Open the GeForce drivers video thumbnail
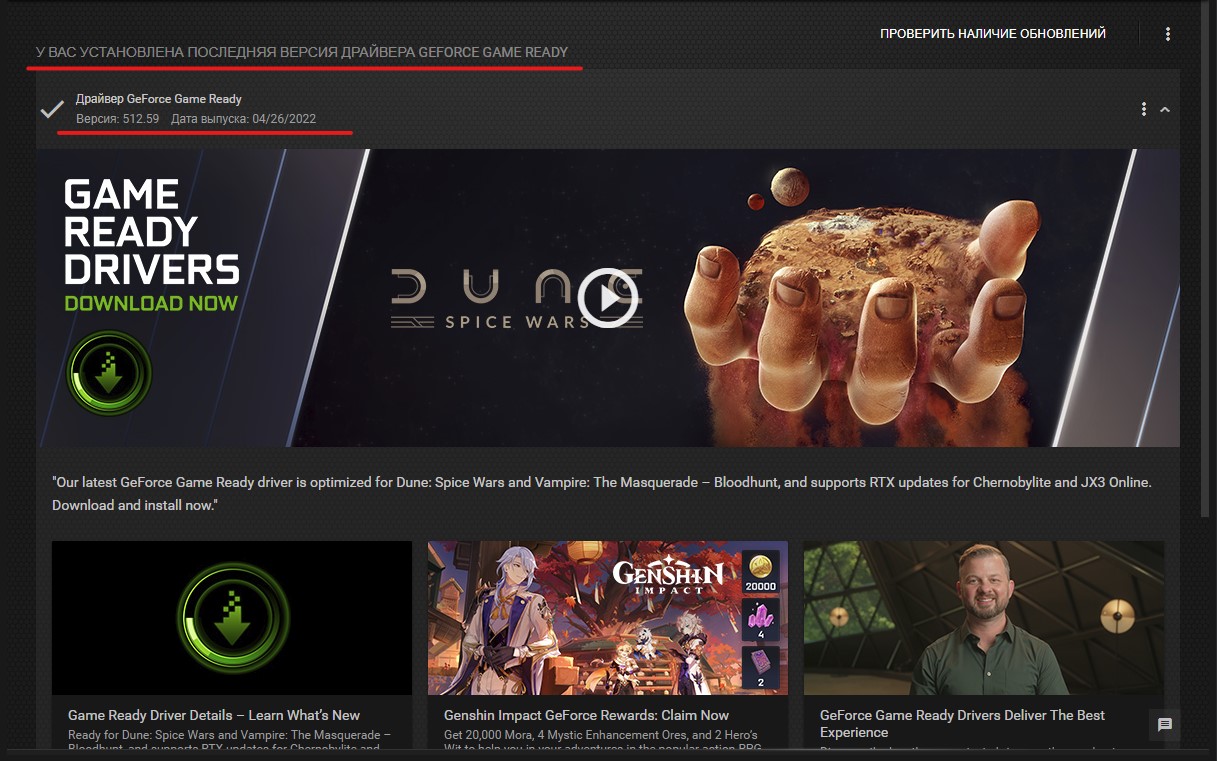This screenshot has width=1217, height=761. (984, 618)
